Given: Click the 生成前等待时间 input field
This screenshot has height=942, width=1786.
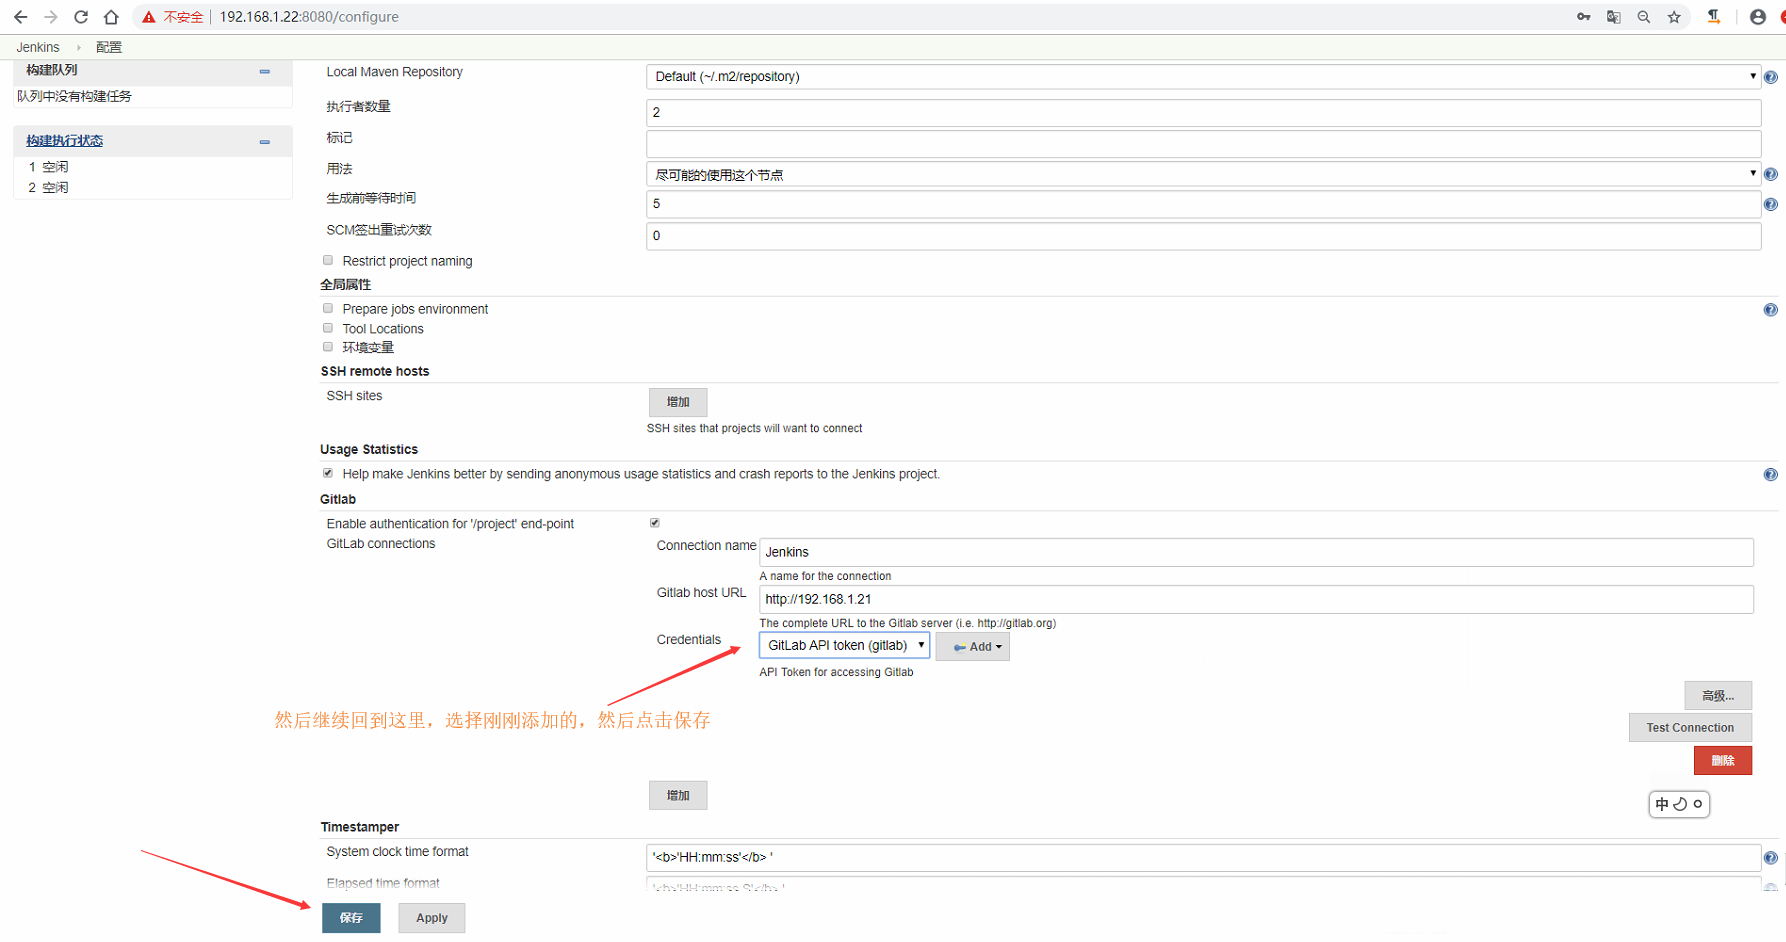Looking at the screenshot, I should [1203, 204].
